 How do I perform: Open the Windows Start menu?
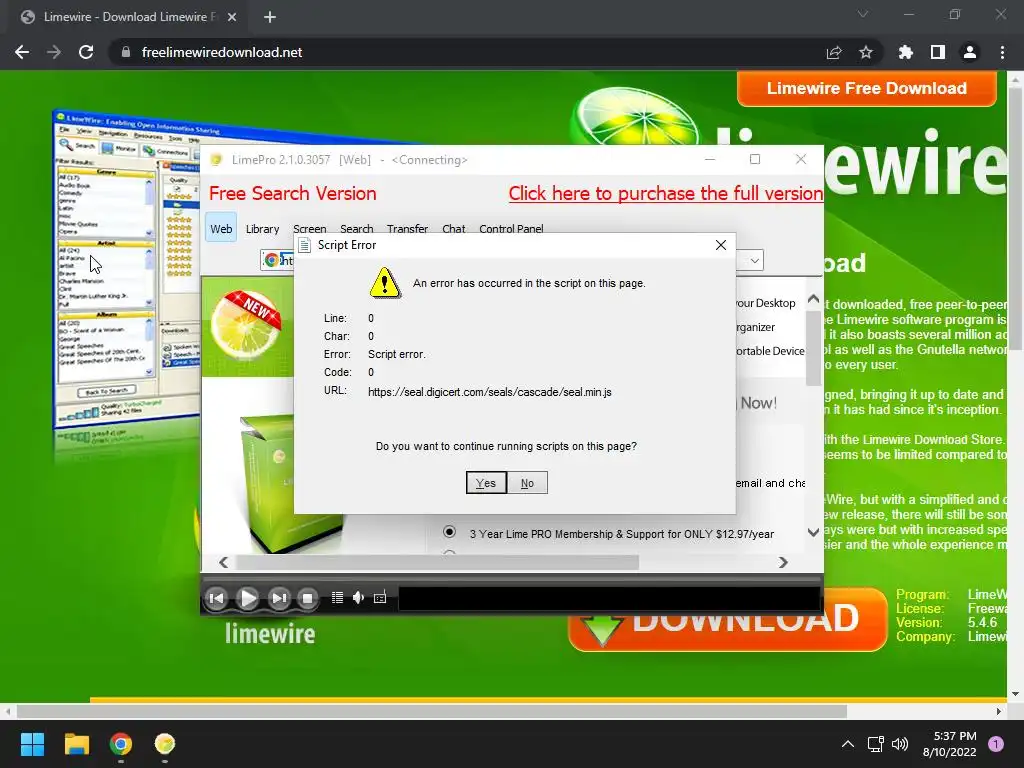coord(32,744)
